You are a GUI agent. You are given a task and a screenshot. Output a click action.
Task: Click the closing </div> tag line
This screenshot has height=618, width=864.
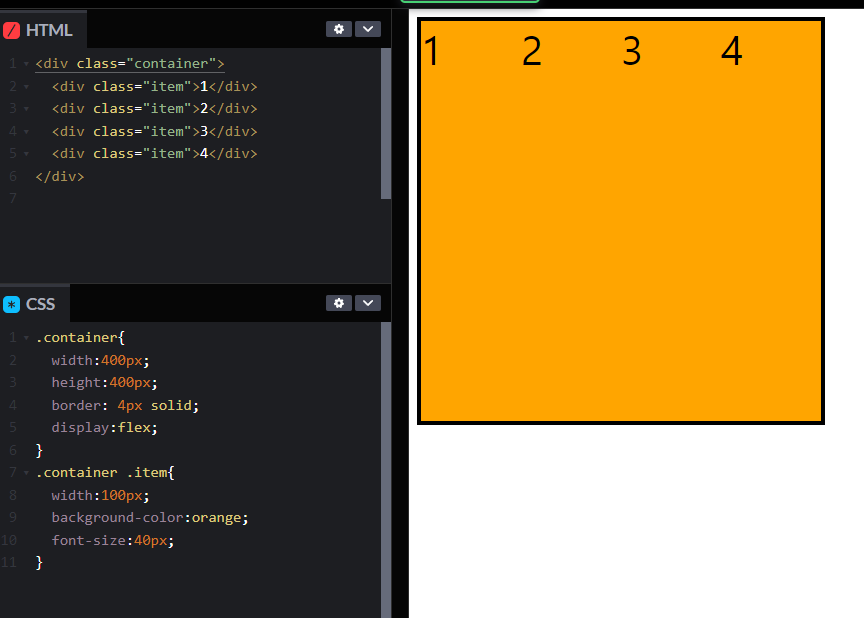click(x=60, y=177)
